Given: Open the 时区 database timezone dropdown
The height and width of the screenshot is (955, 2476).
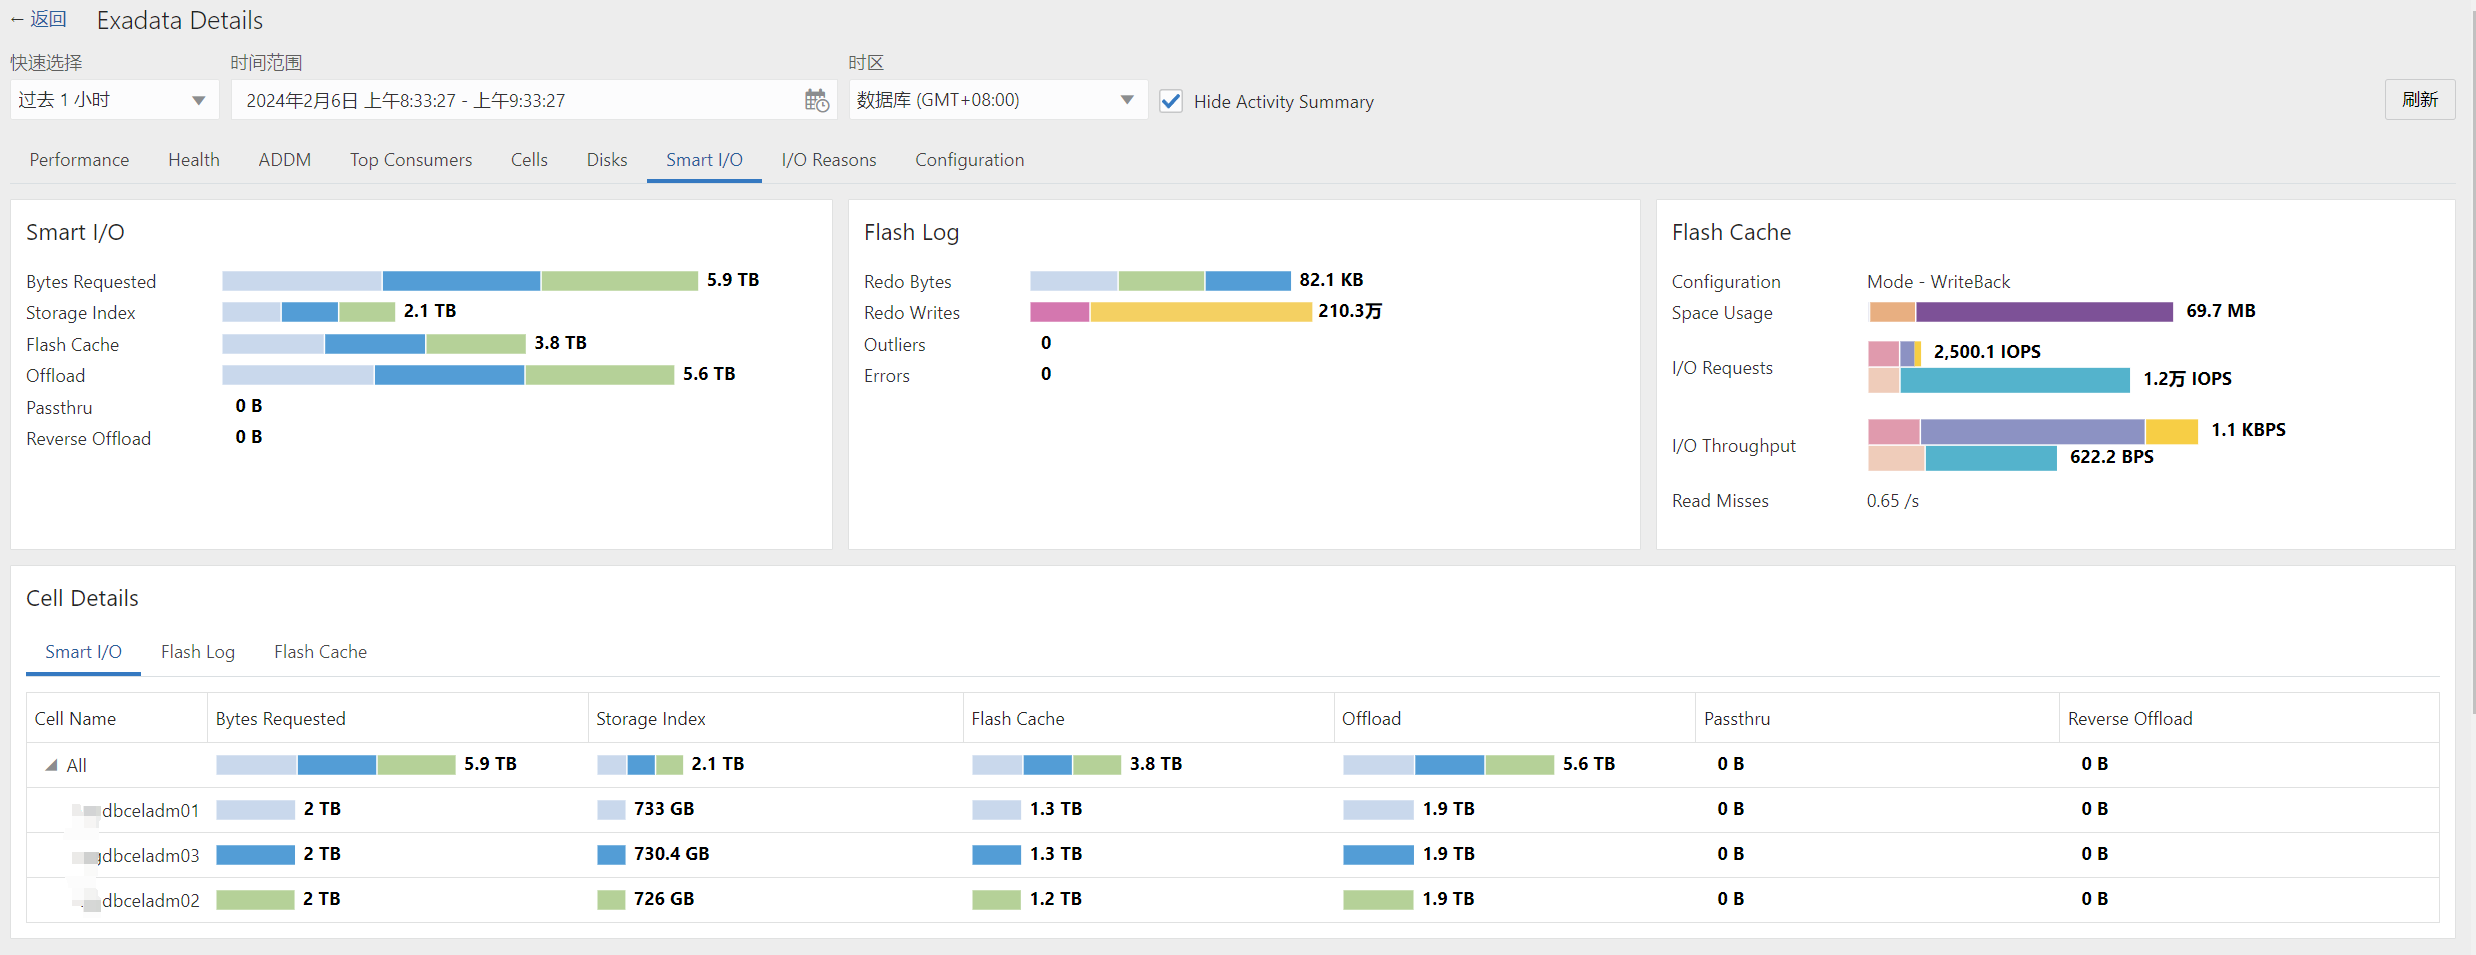Looking at the screenshot, I should point(997,100).
